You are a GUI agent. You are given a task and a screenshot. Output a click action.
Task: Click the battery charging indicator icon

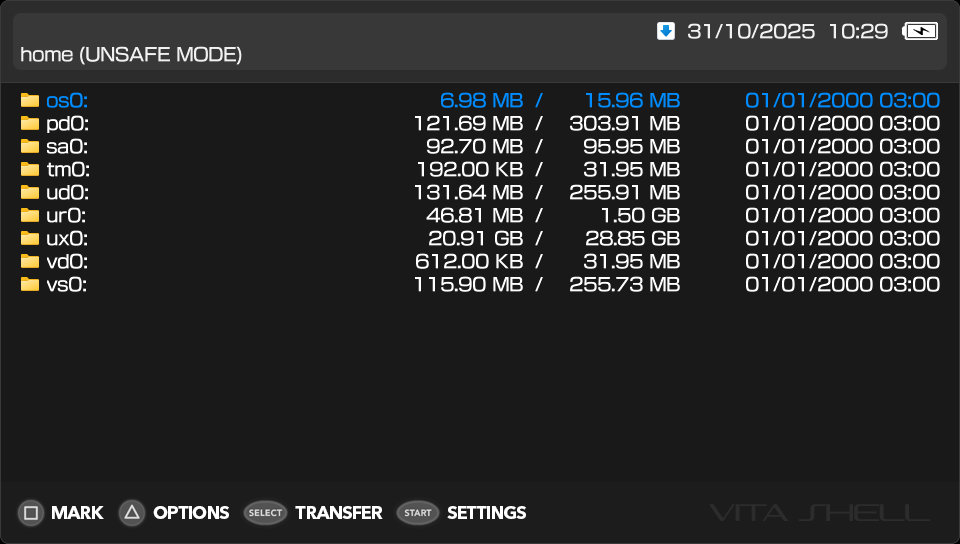point(920,31)
